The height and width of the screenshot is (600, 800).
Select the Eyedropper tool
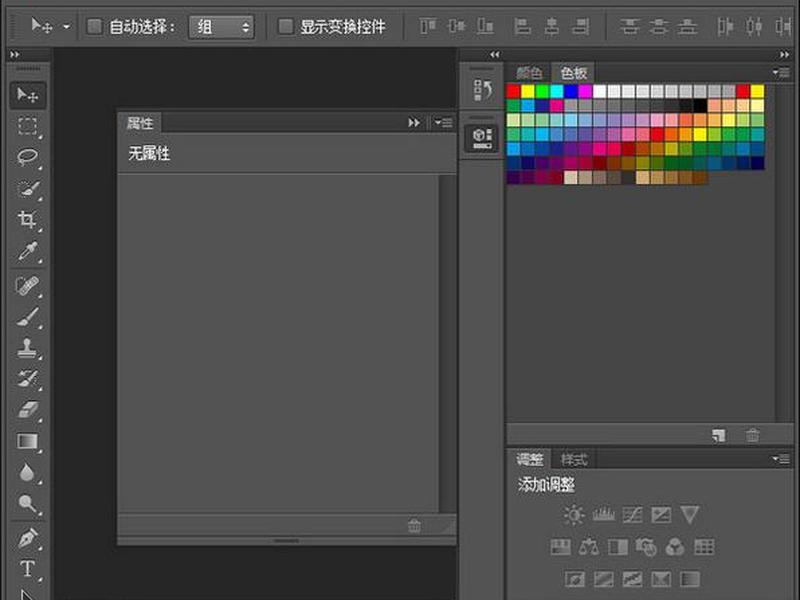tap(28, 252)
